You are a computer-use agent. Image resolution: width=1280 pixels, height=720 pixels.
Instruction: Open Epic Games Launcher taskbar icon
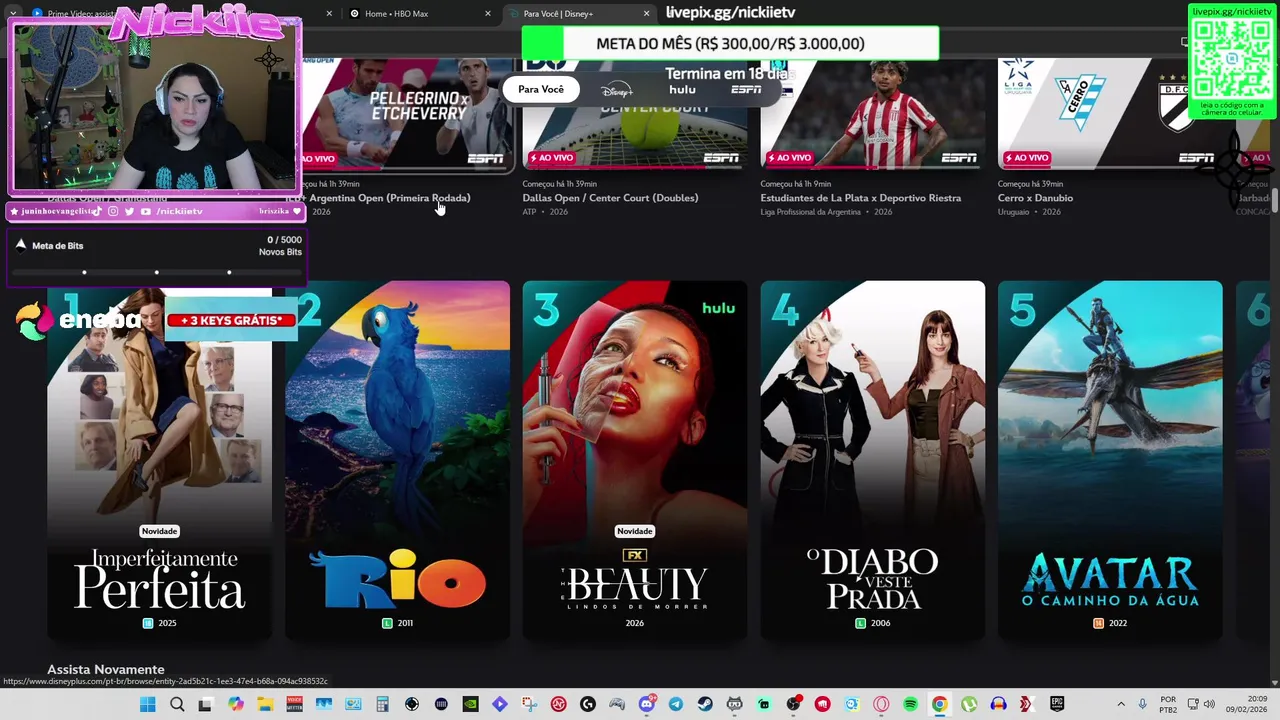coord(1056,704)
